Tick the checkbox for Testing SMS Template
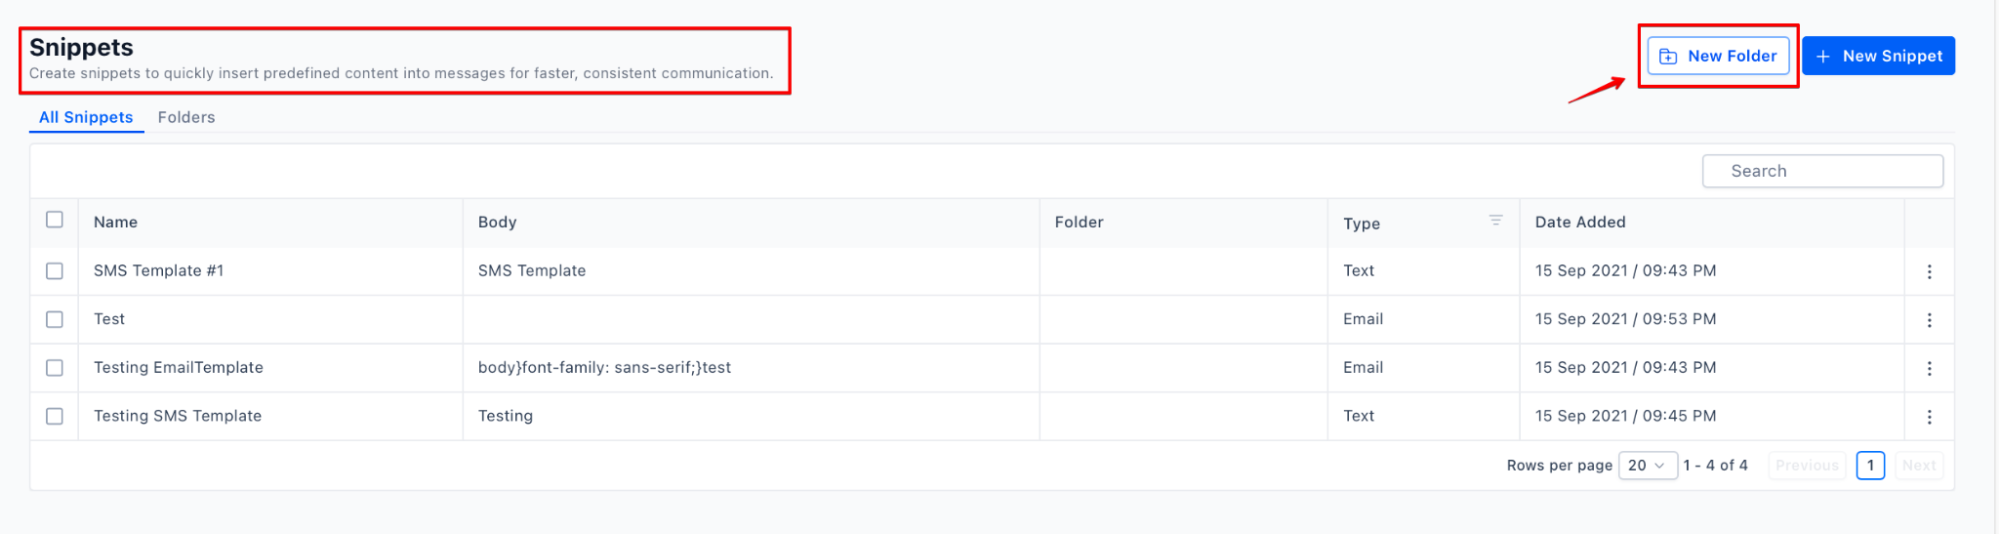Viewport: 1999px width, 534px height. (x=55, y=416)
